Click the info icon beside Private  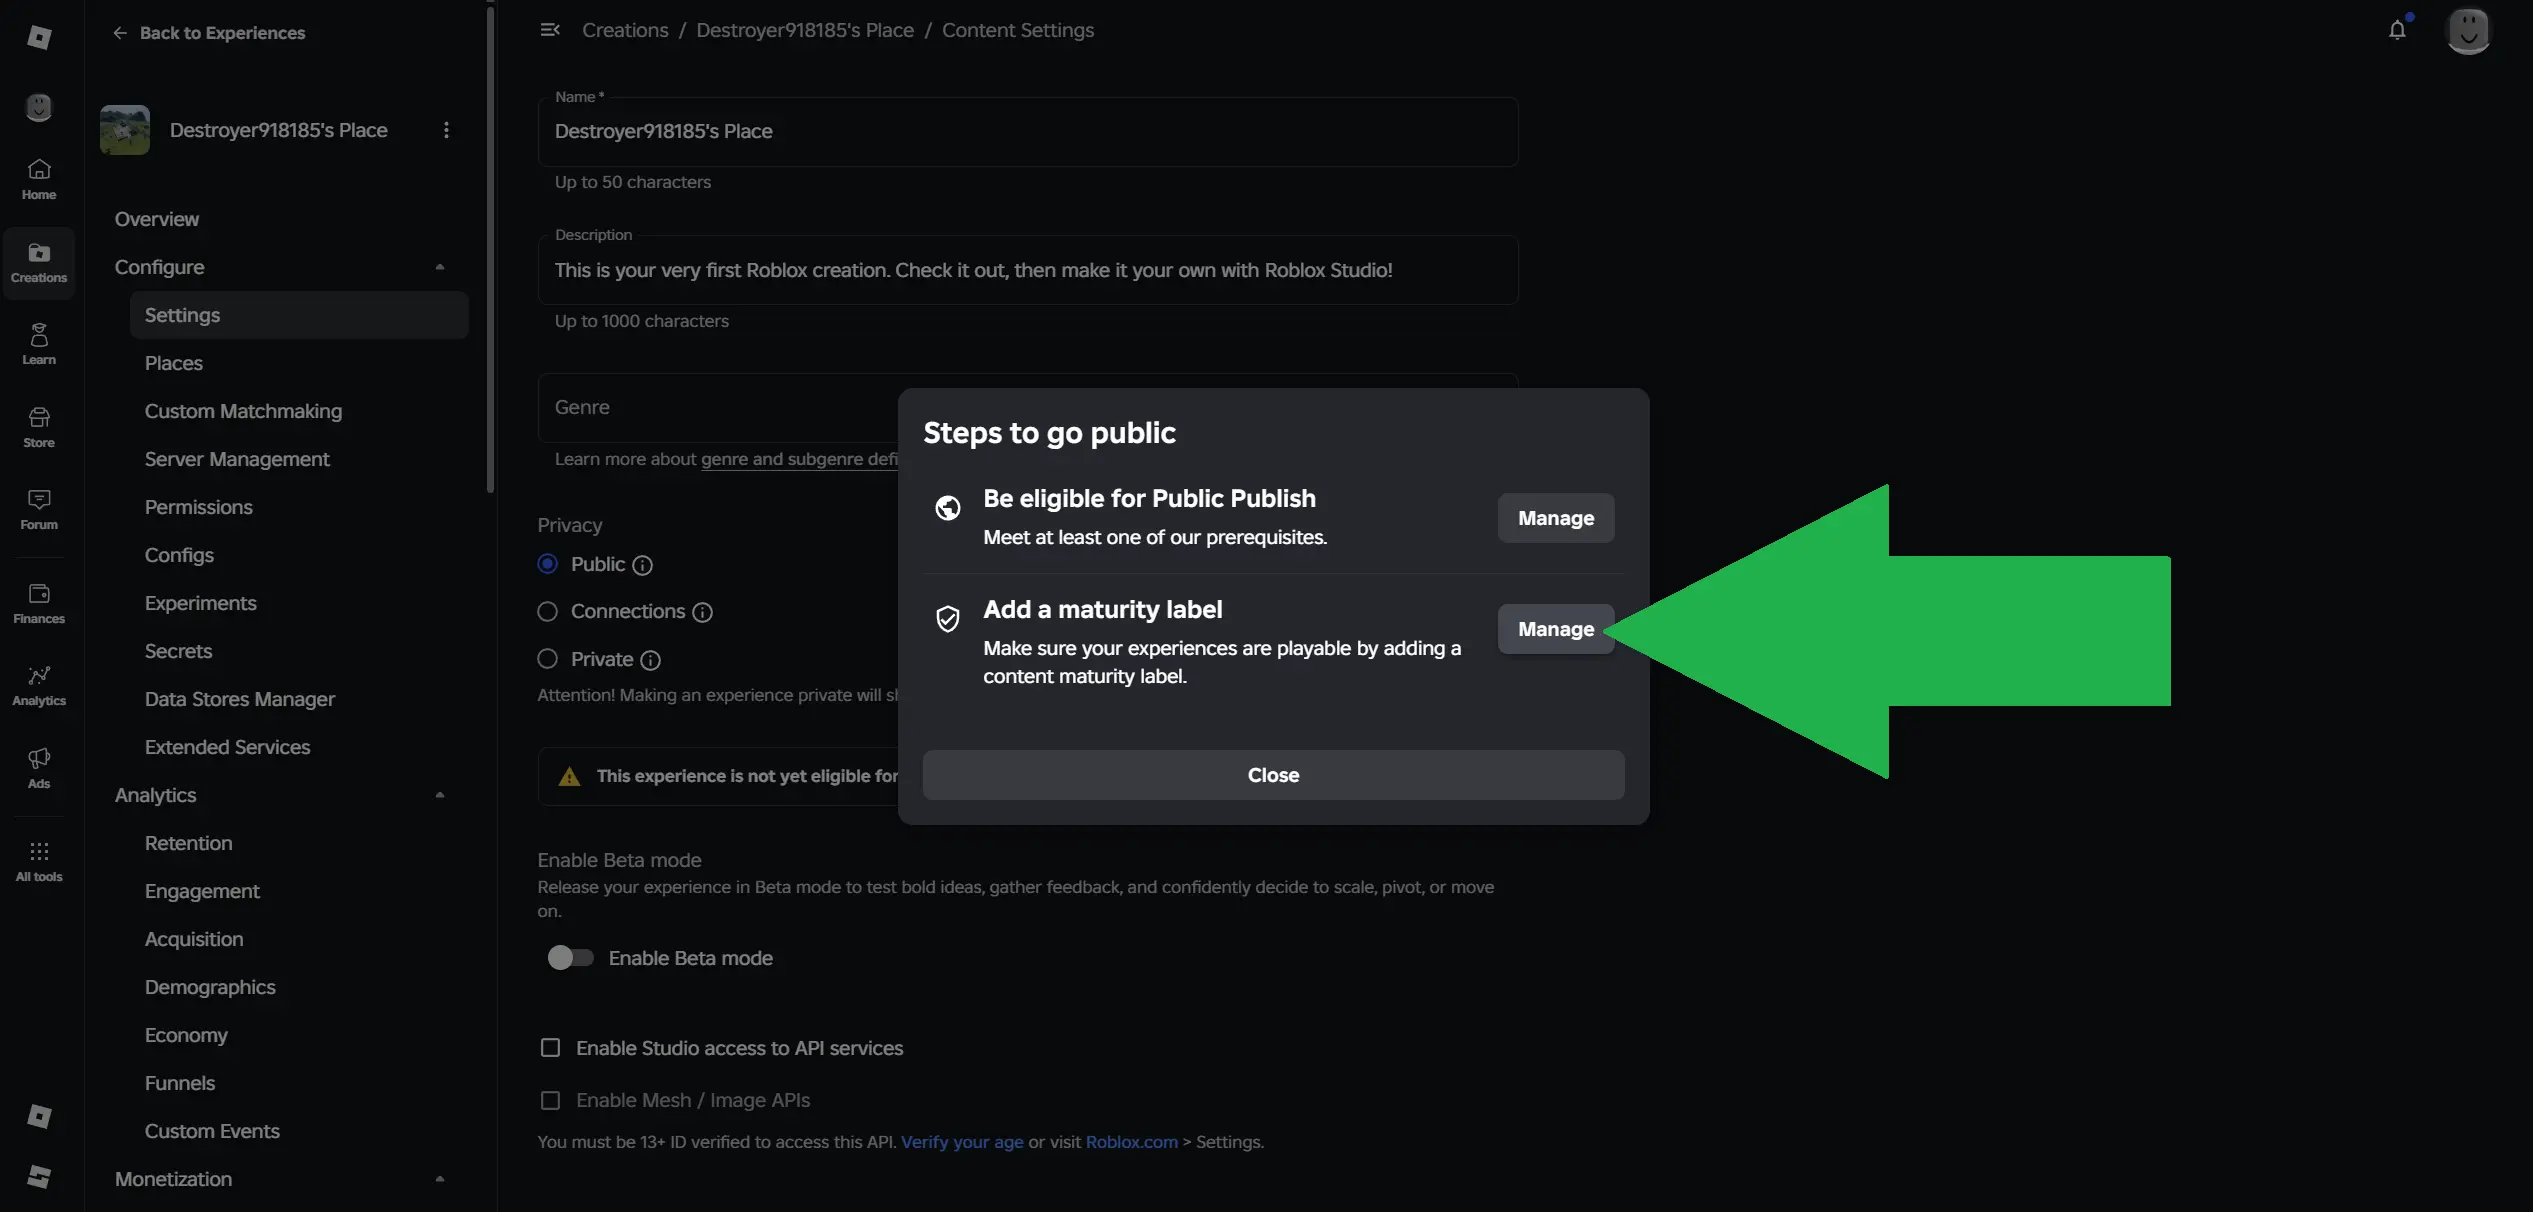click(x=651, y=660)
